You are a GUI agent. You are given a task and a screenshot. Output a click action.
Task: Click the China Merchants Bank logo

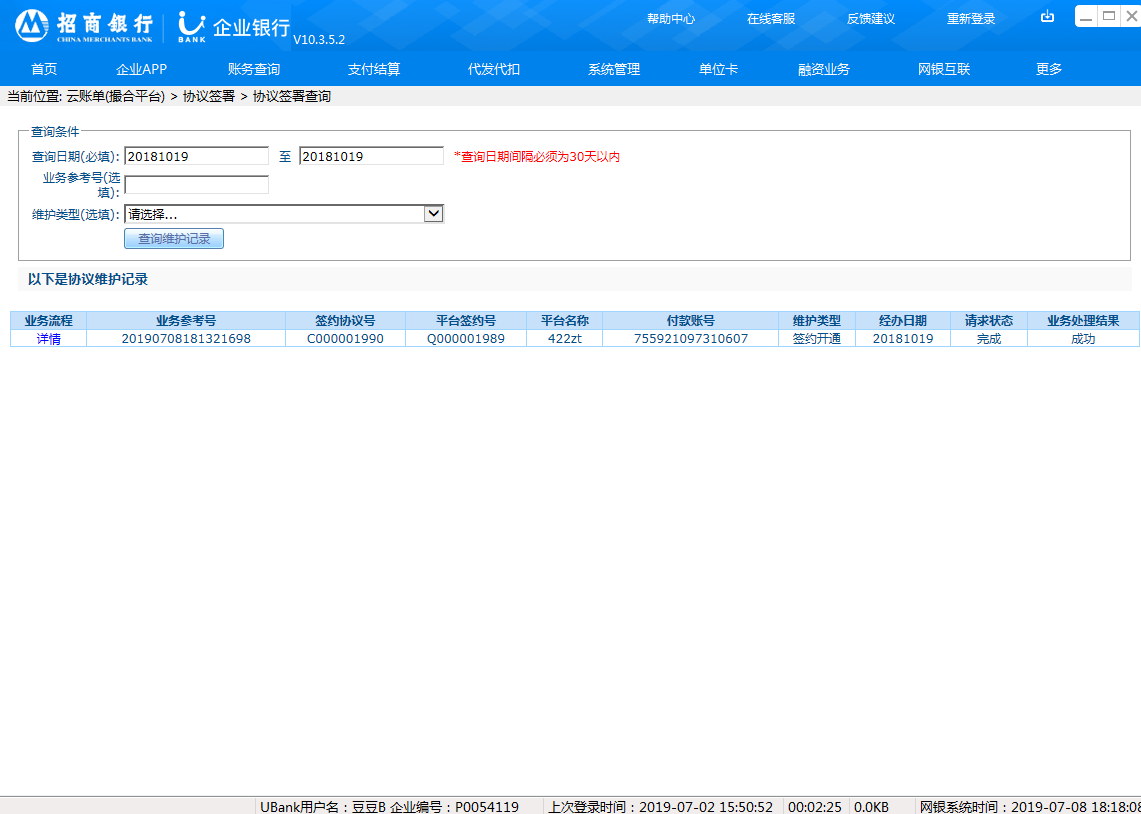click(x=84, y=25)
